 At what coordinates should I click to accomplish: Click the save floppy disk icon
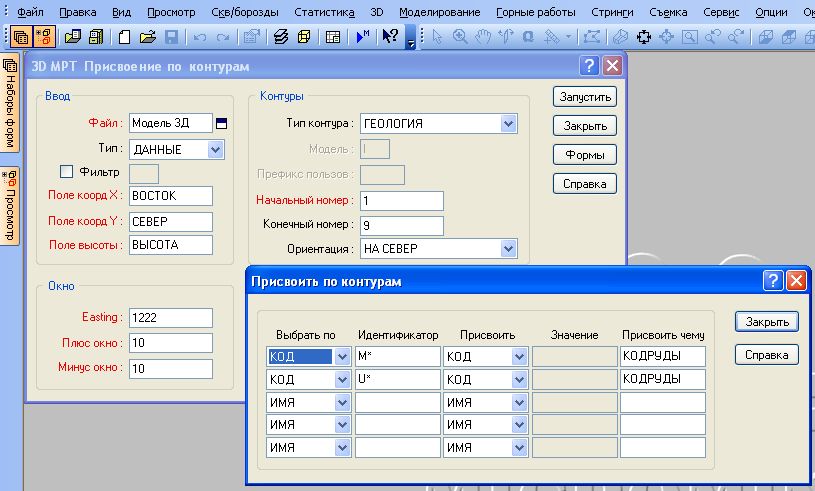pos(172,37)
